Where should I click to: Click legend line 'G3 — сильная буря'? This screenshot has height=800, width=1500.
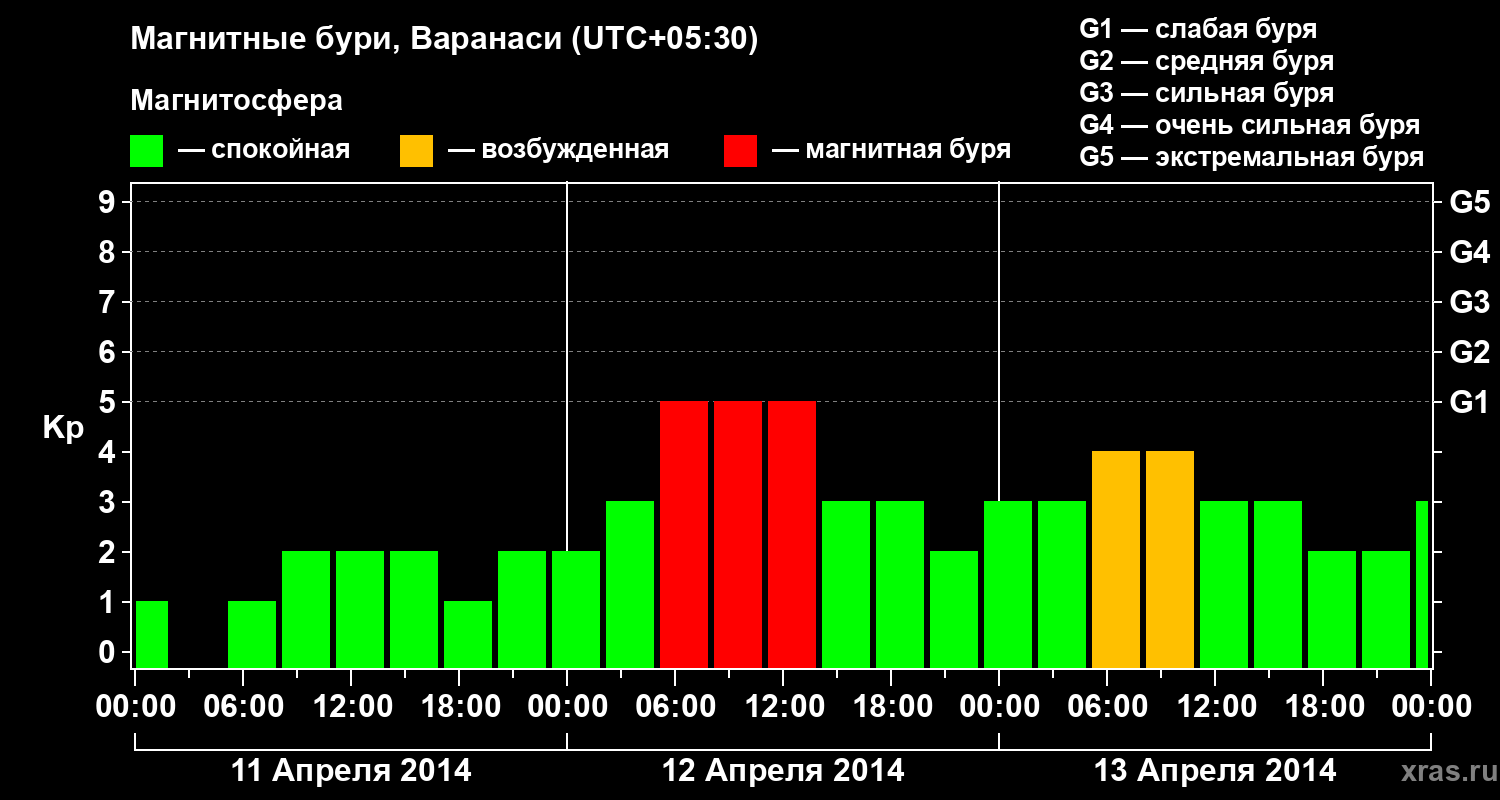(x=1206, y=93)
